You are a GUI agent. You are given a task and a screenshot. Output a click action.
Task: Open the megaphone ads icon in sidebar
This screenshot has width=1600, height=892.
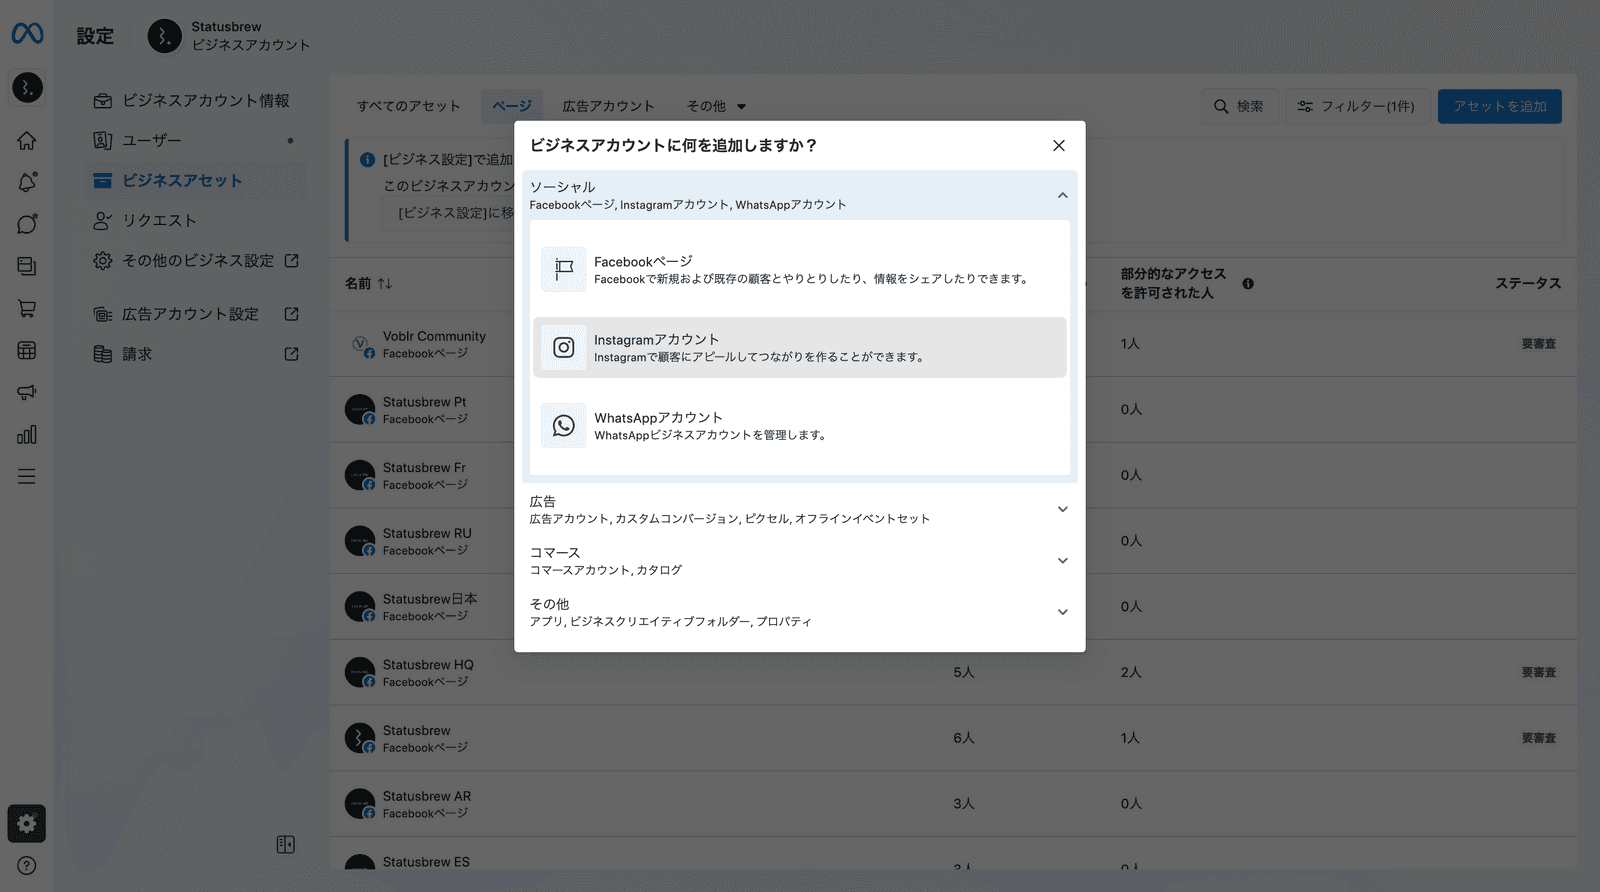pos(27,392)
